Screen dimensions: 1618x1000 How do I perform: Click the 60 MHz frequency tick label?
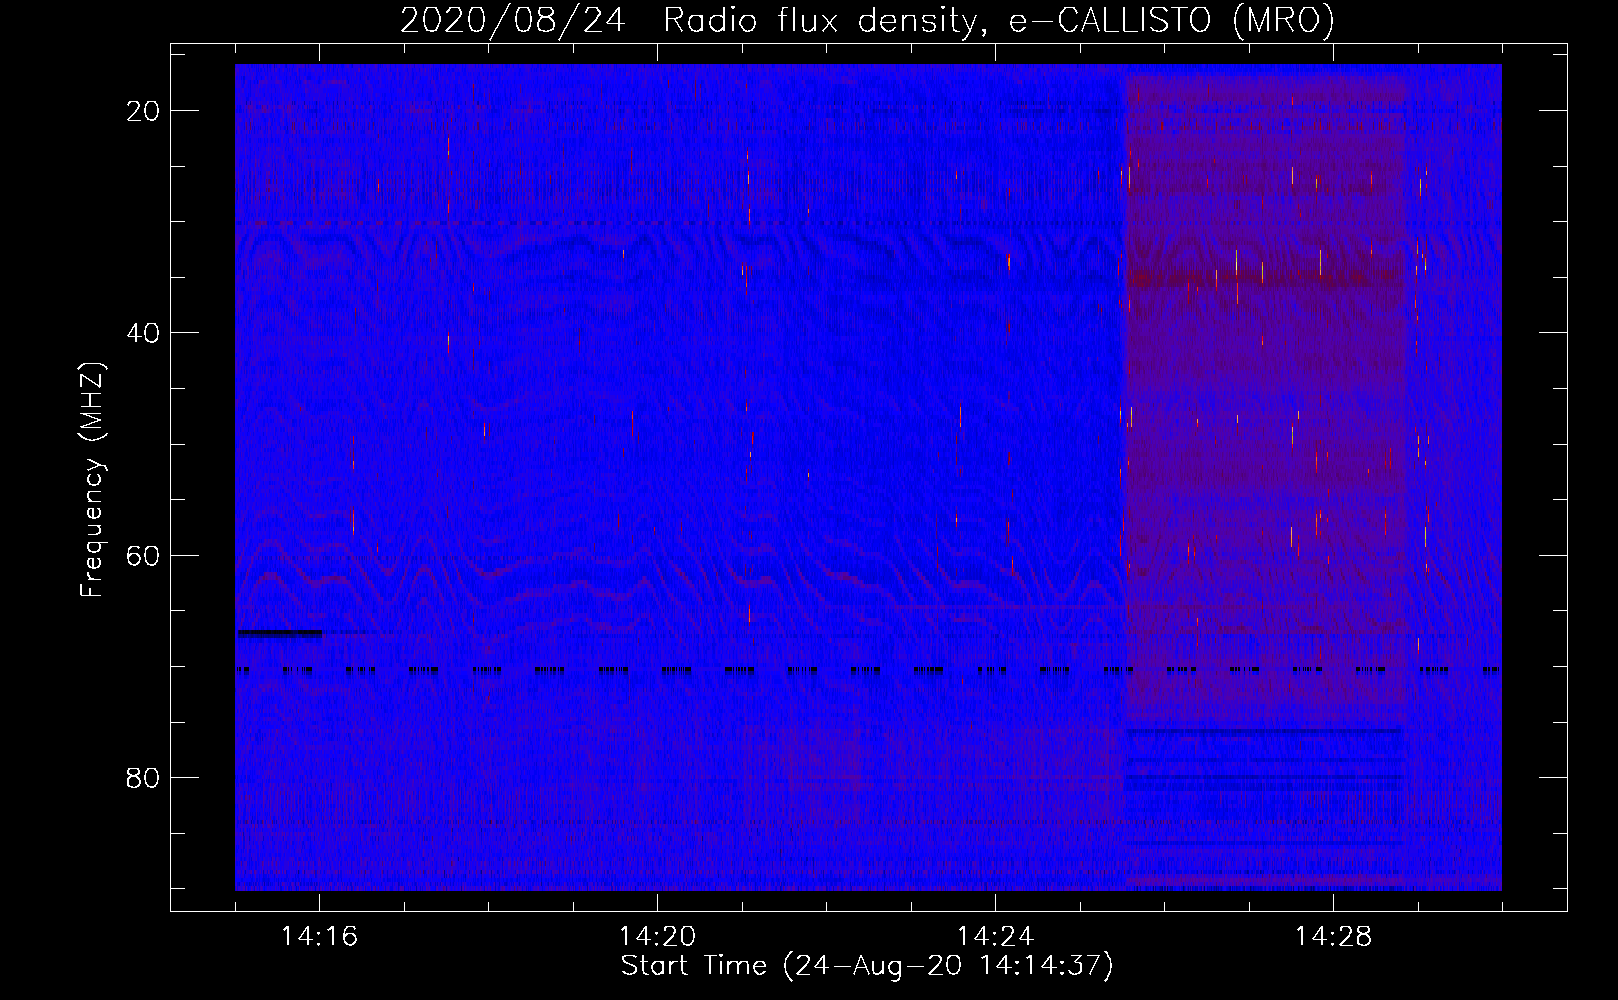[x=143, y=555]
